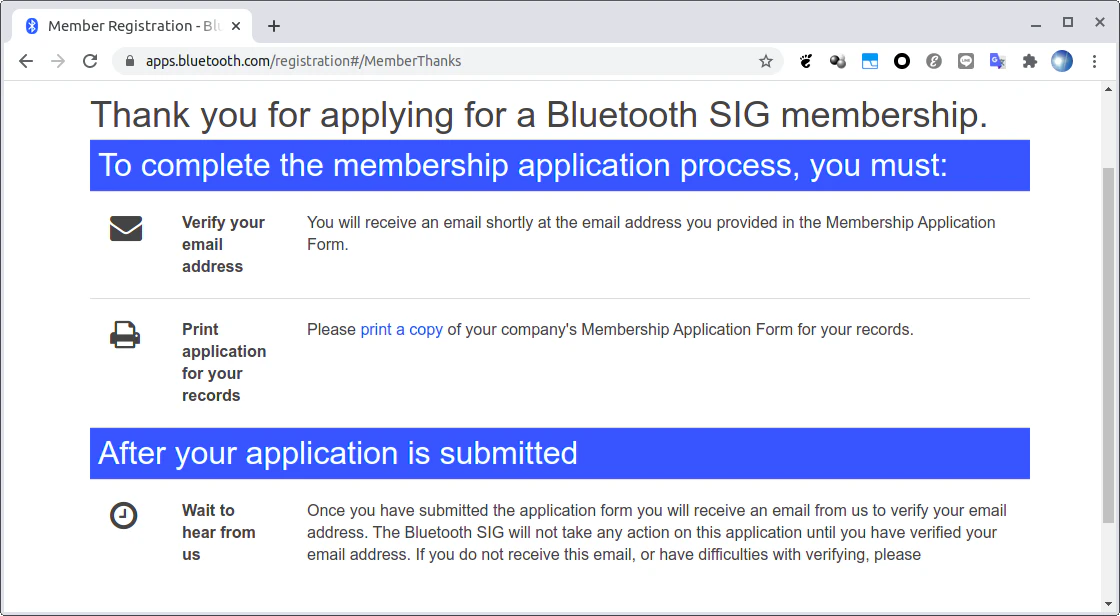Image resolution: width=1120 pixels, height=616 pixels.
Task: Minimize the Chrome window
Action: click(1036, 24)
